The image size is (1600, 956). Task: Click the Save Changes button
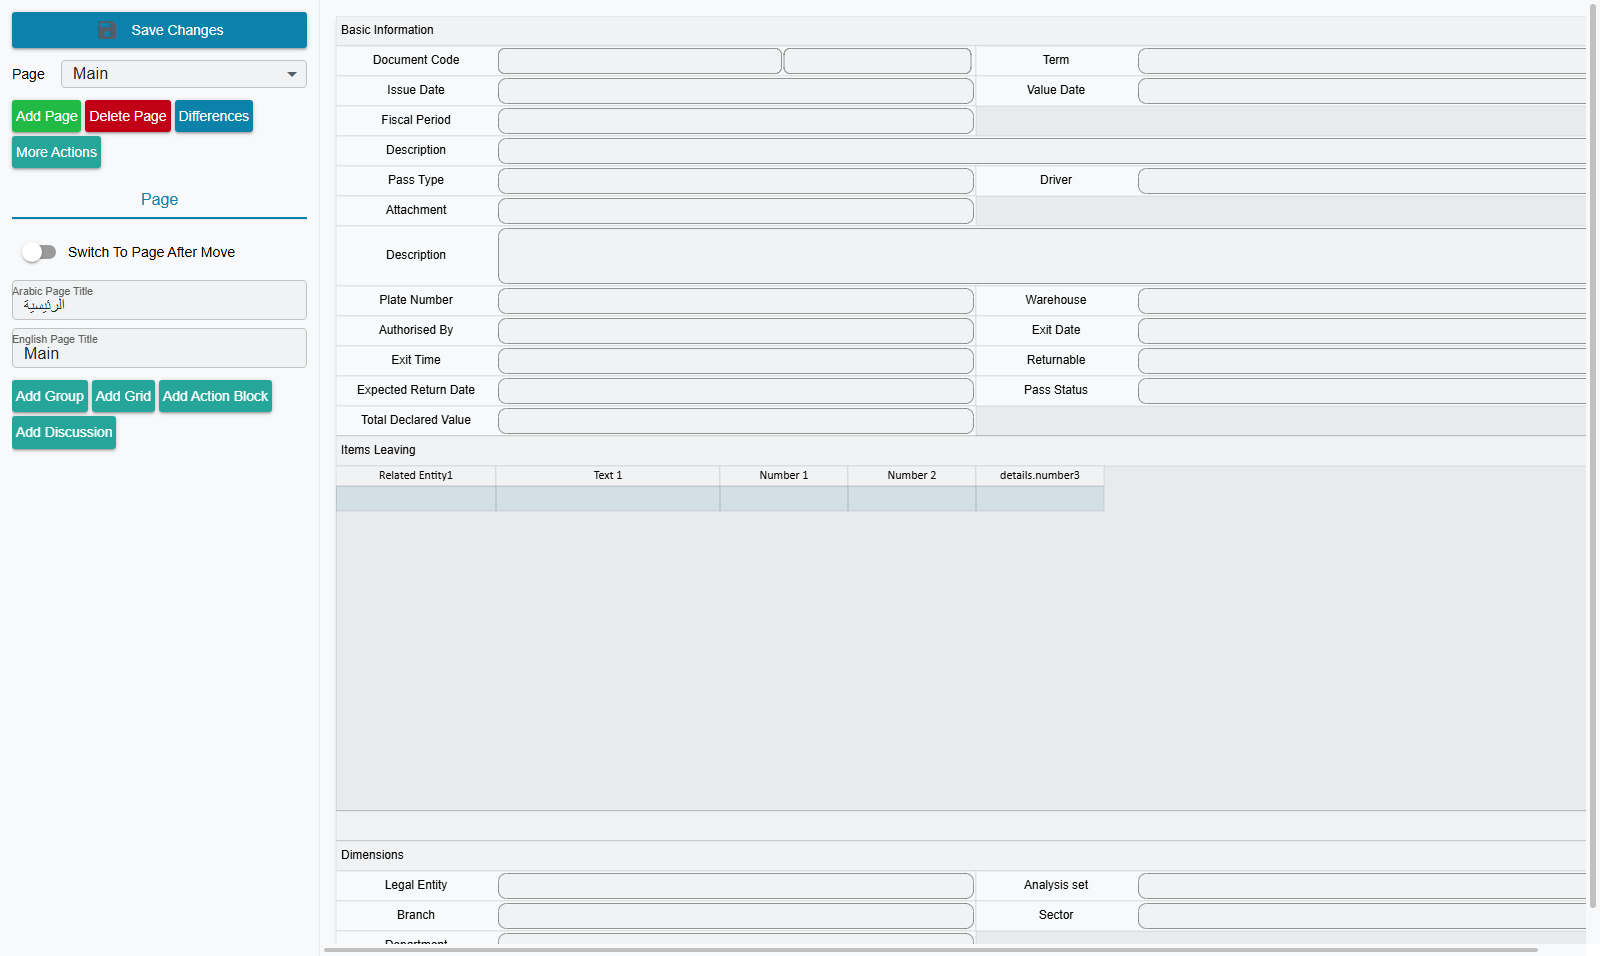click(x=159, y=30)
